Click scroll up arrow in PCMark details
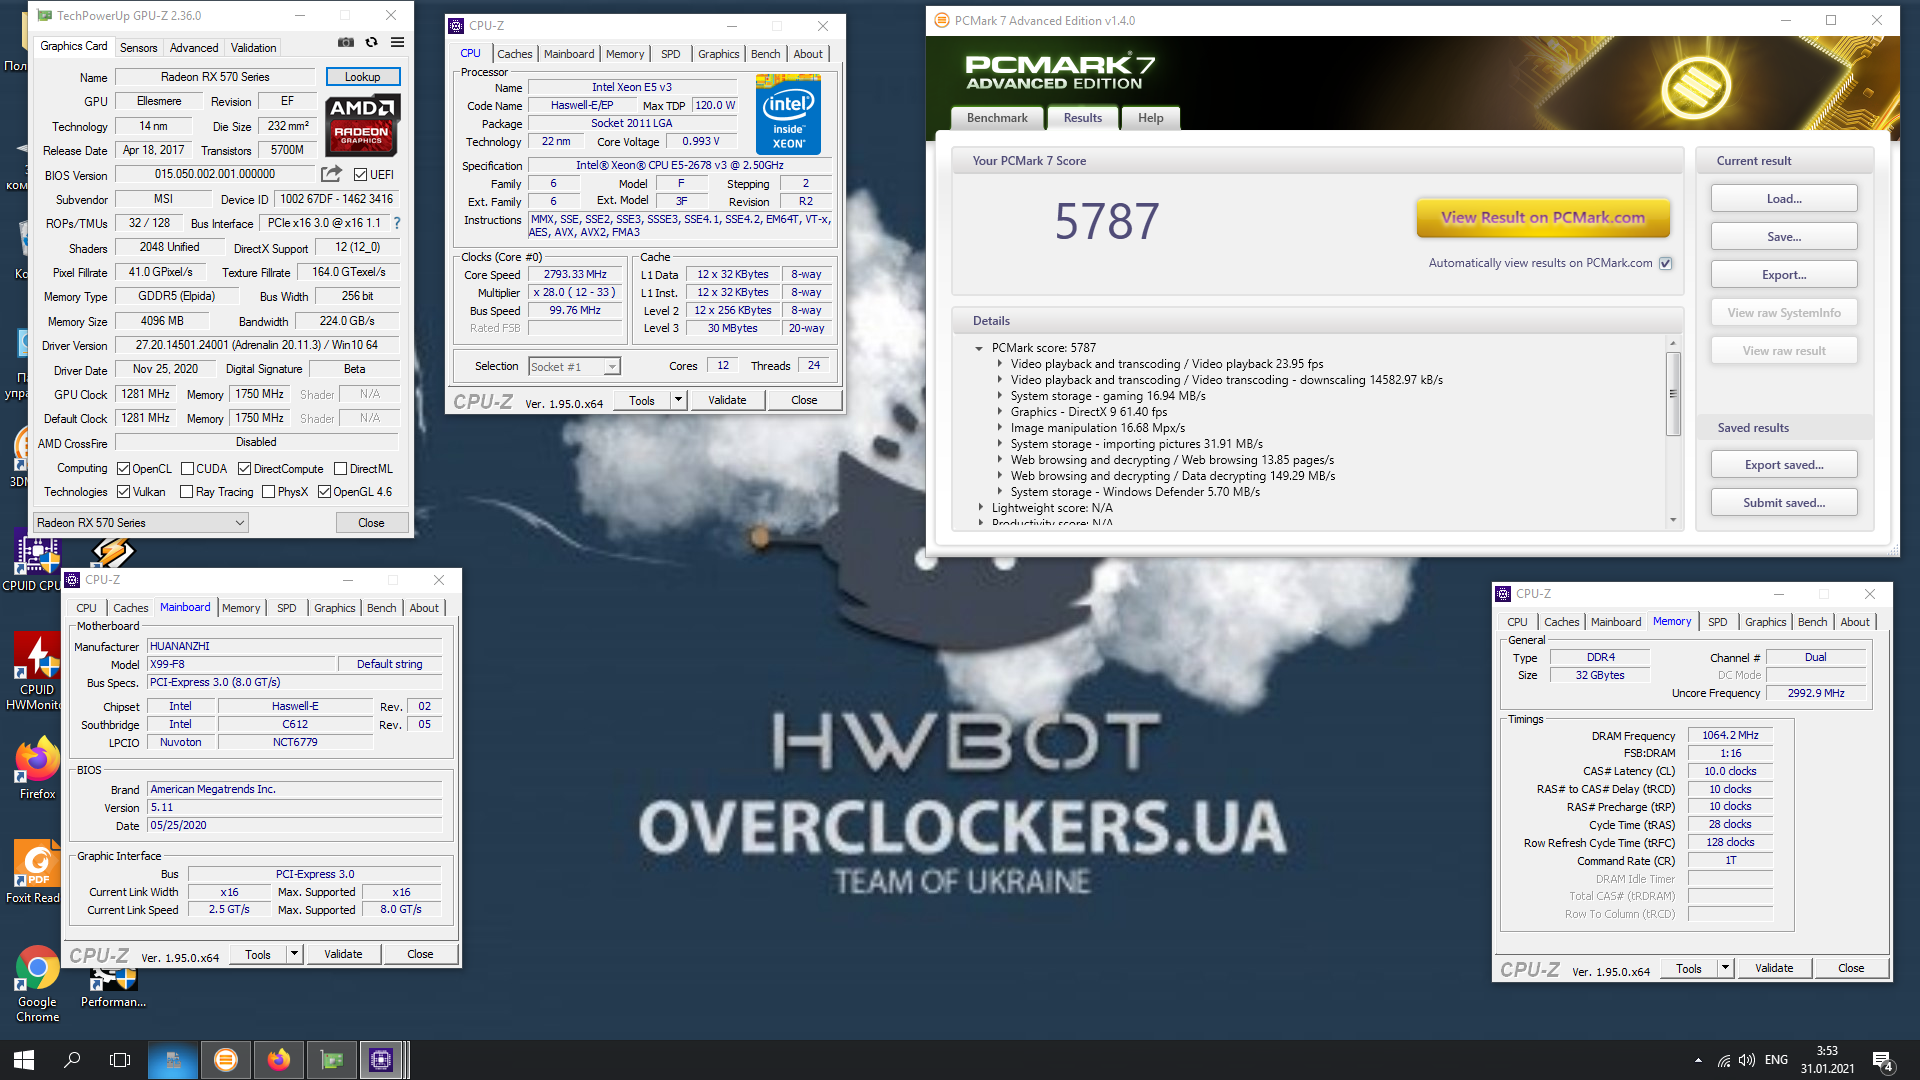1920x1080 pixels. [x=1673, y=343]
